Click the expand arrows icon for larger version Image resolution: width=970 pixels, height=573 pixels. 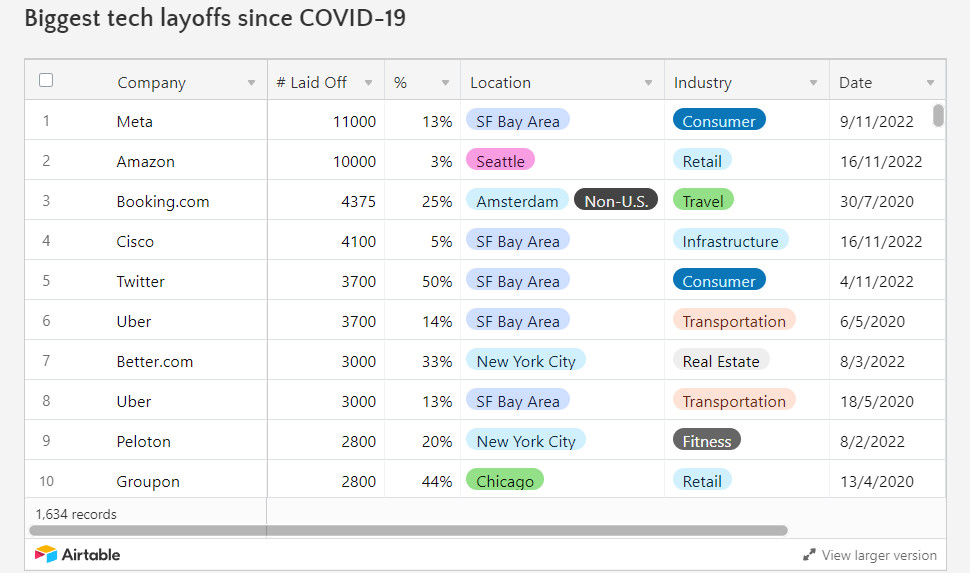809,555
